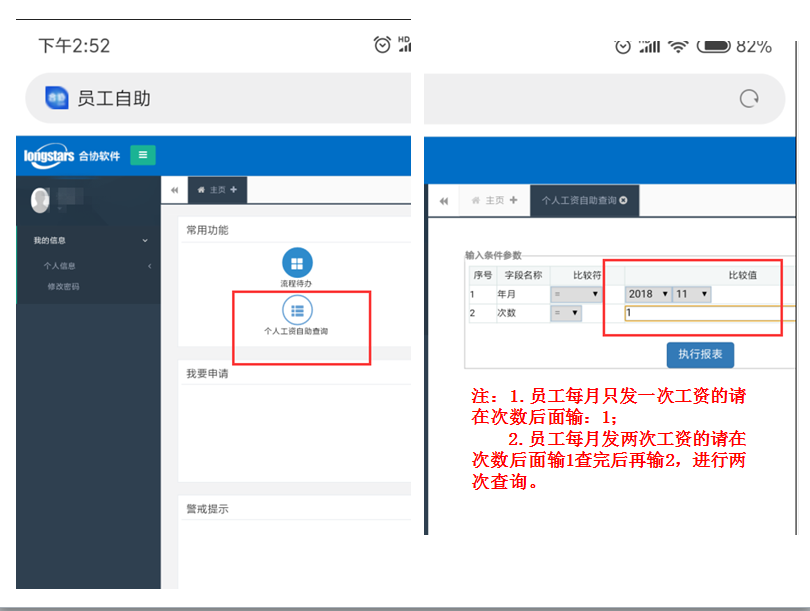This screenshot has height=611, width=810.
Task: Click 比较值 column header
Action: (742, 275)
